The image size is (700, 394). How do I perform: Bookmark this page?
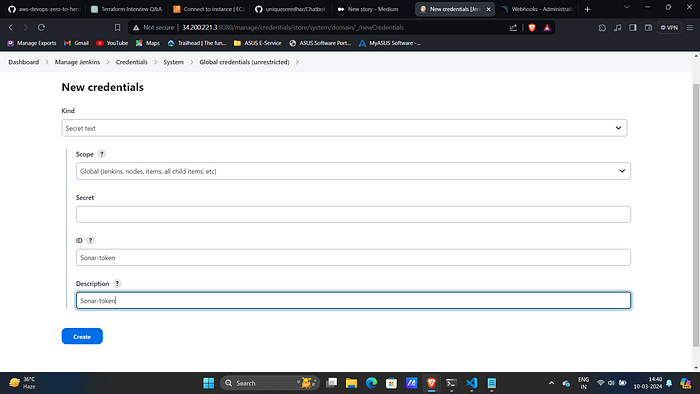[x=117, y=28]
